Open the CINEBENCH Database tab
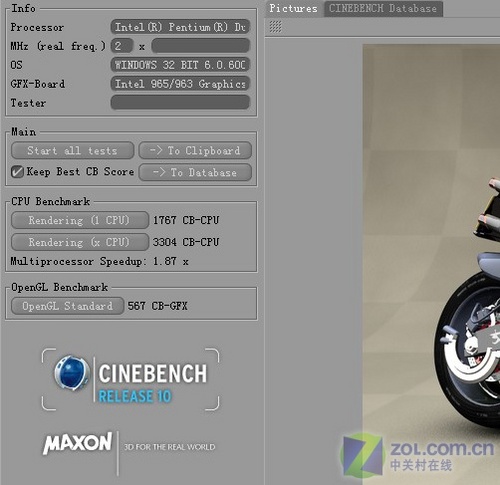 [x=383, y=8]
